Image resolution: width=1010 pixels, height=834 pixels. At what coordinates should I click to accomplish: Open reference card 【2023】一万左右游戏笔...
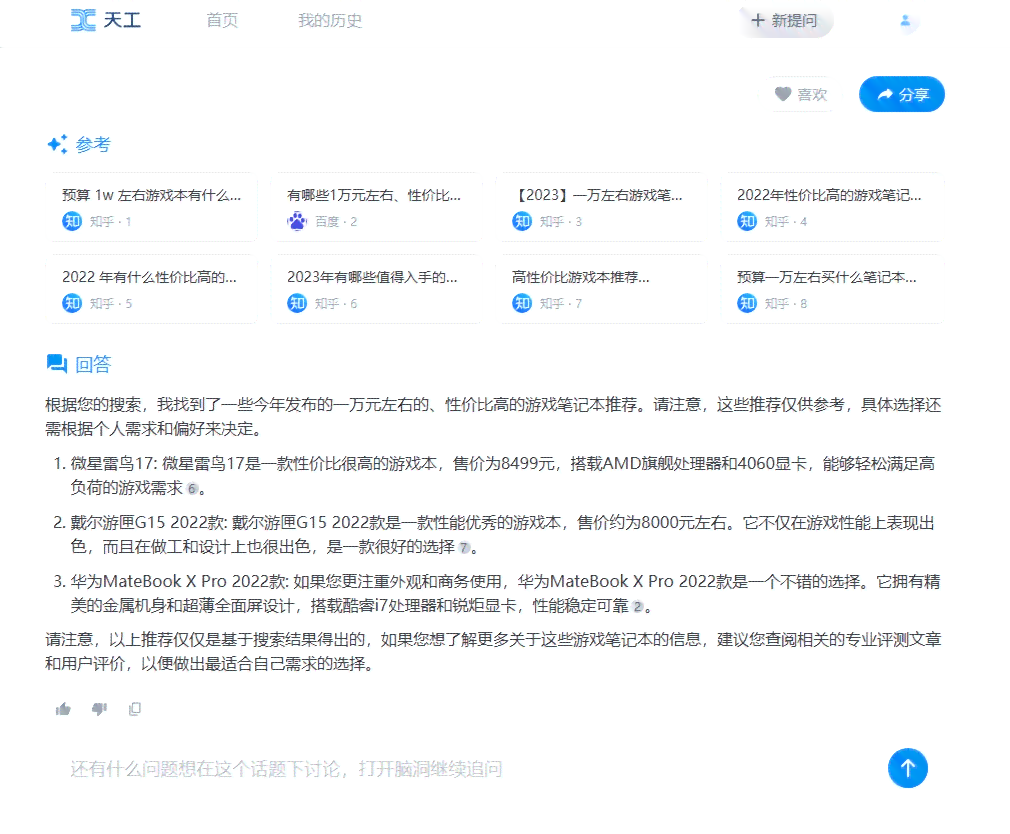[x=602, y=207]
